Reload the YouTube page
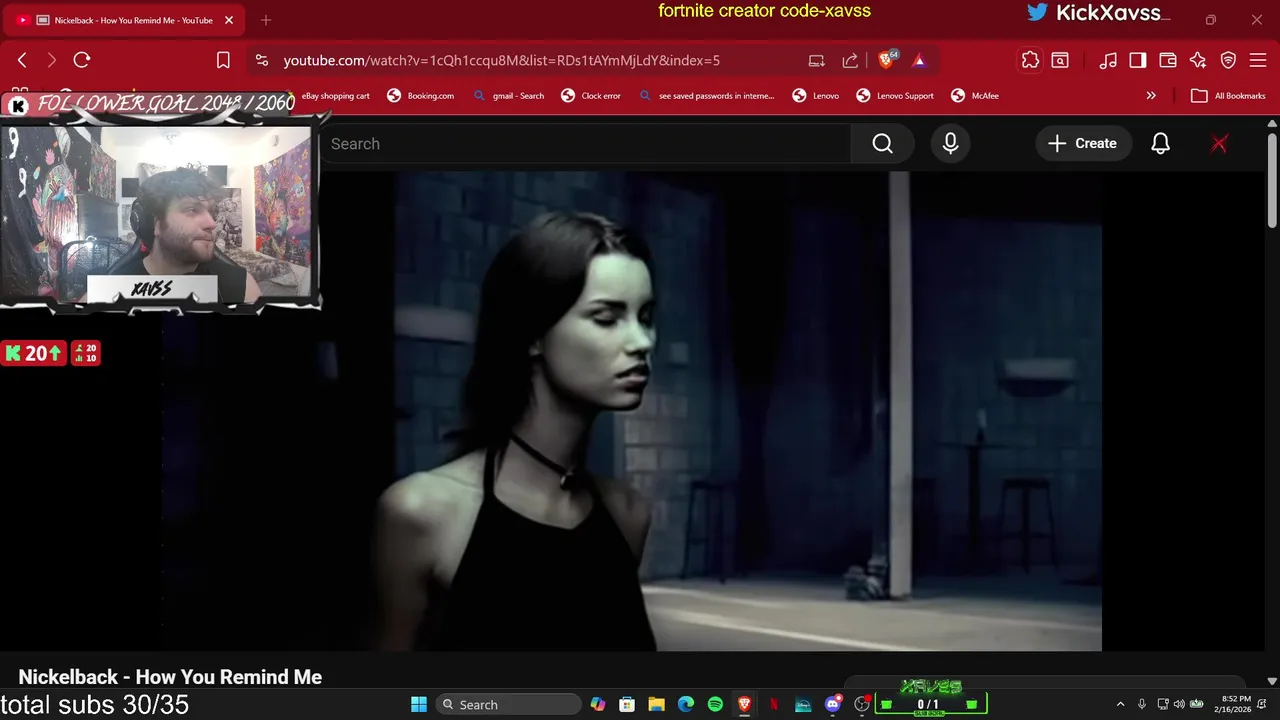The image size is (1280, 720). pos(82,60)
